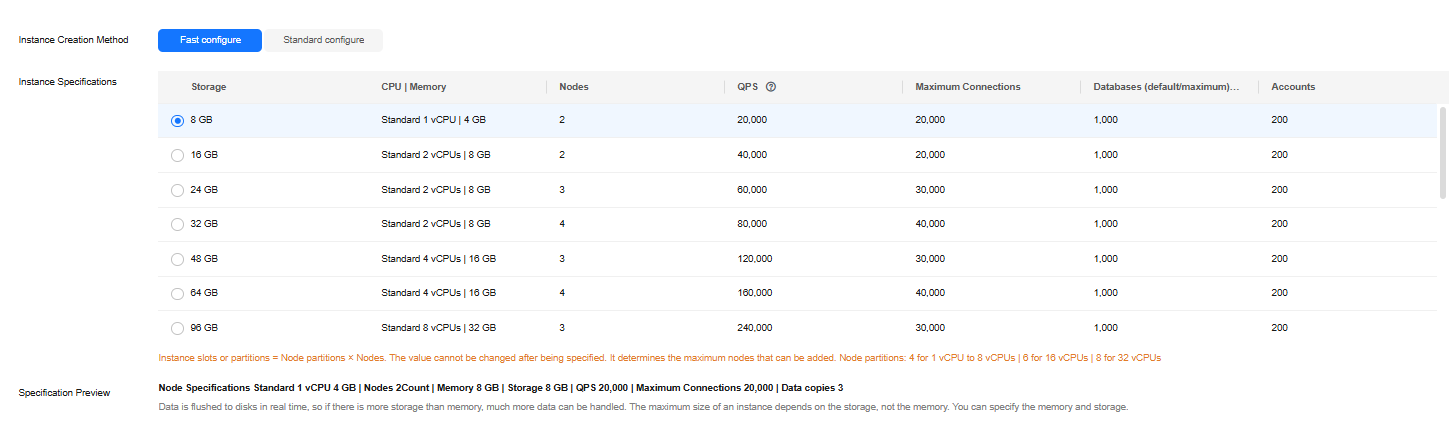The height and width of the screenshot is (431, 1451).
Task: Pick the 32 GB storage radio button
Action: [178, 224]
